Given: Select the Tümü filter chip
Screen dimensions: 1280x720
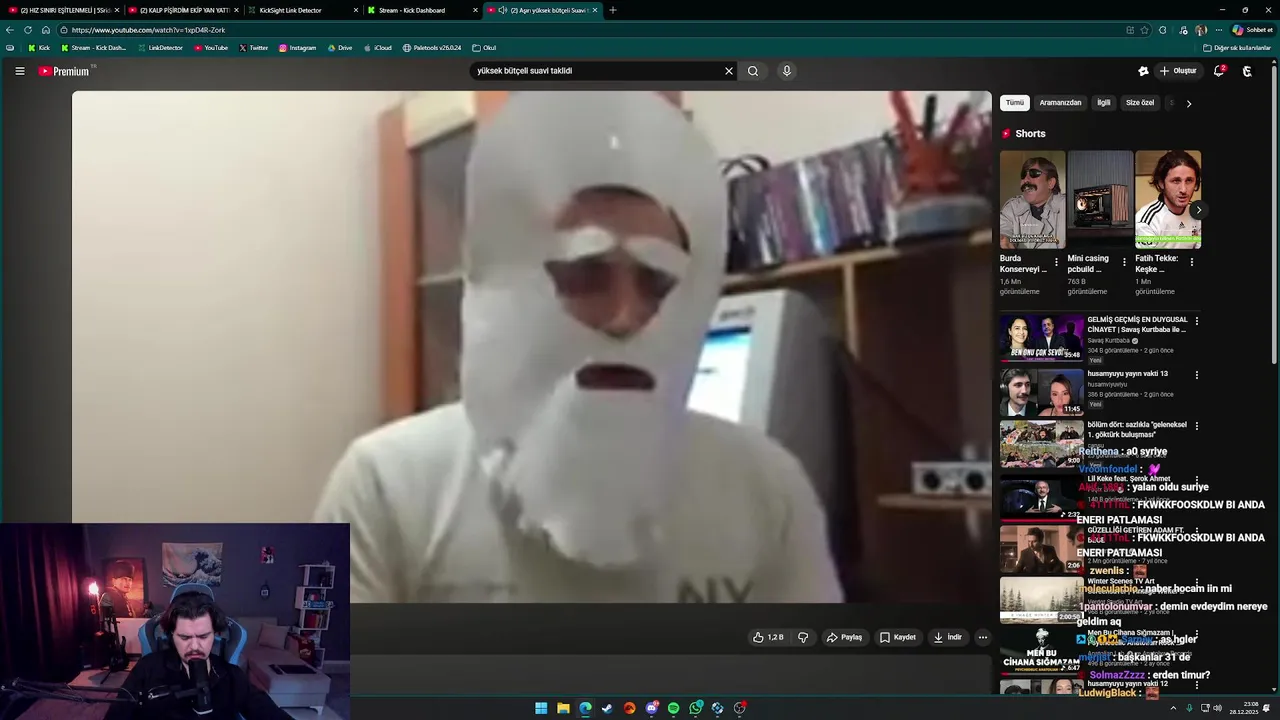Looking at the screenshot, I should [1015, 103].
